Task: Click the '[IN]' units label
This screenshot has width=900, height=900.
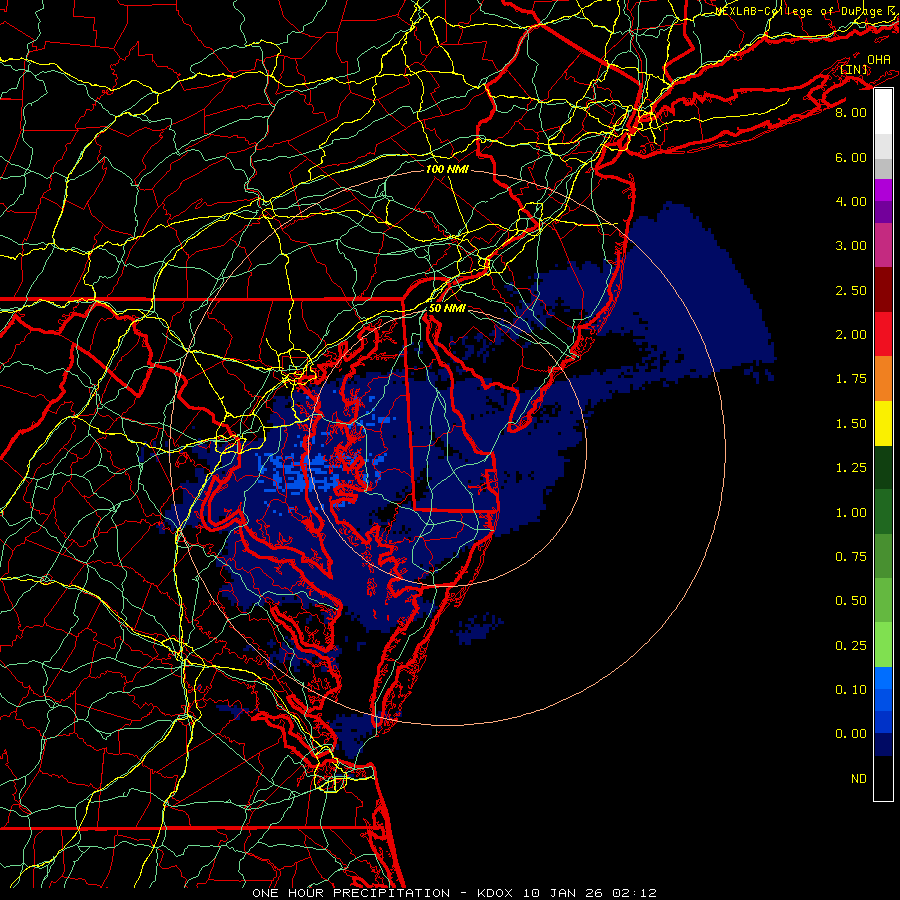Action: (x=854, y=69)
